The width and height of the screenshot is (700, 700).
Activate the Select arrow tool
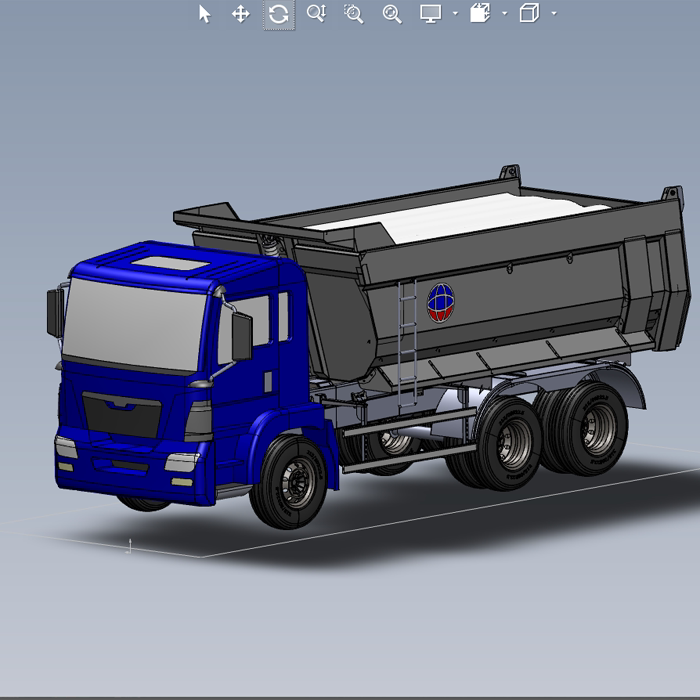[x=204, y=14]
